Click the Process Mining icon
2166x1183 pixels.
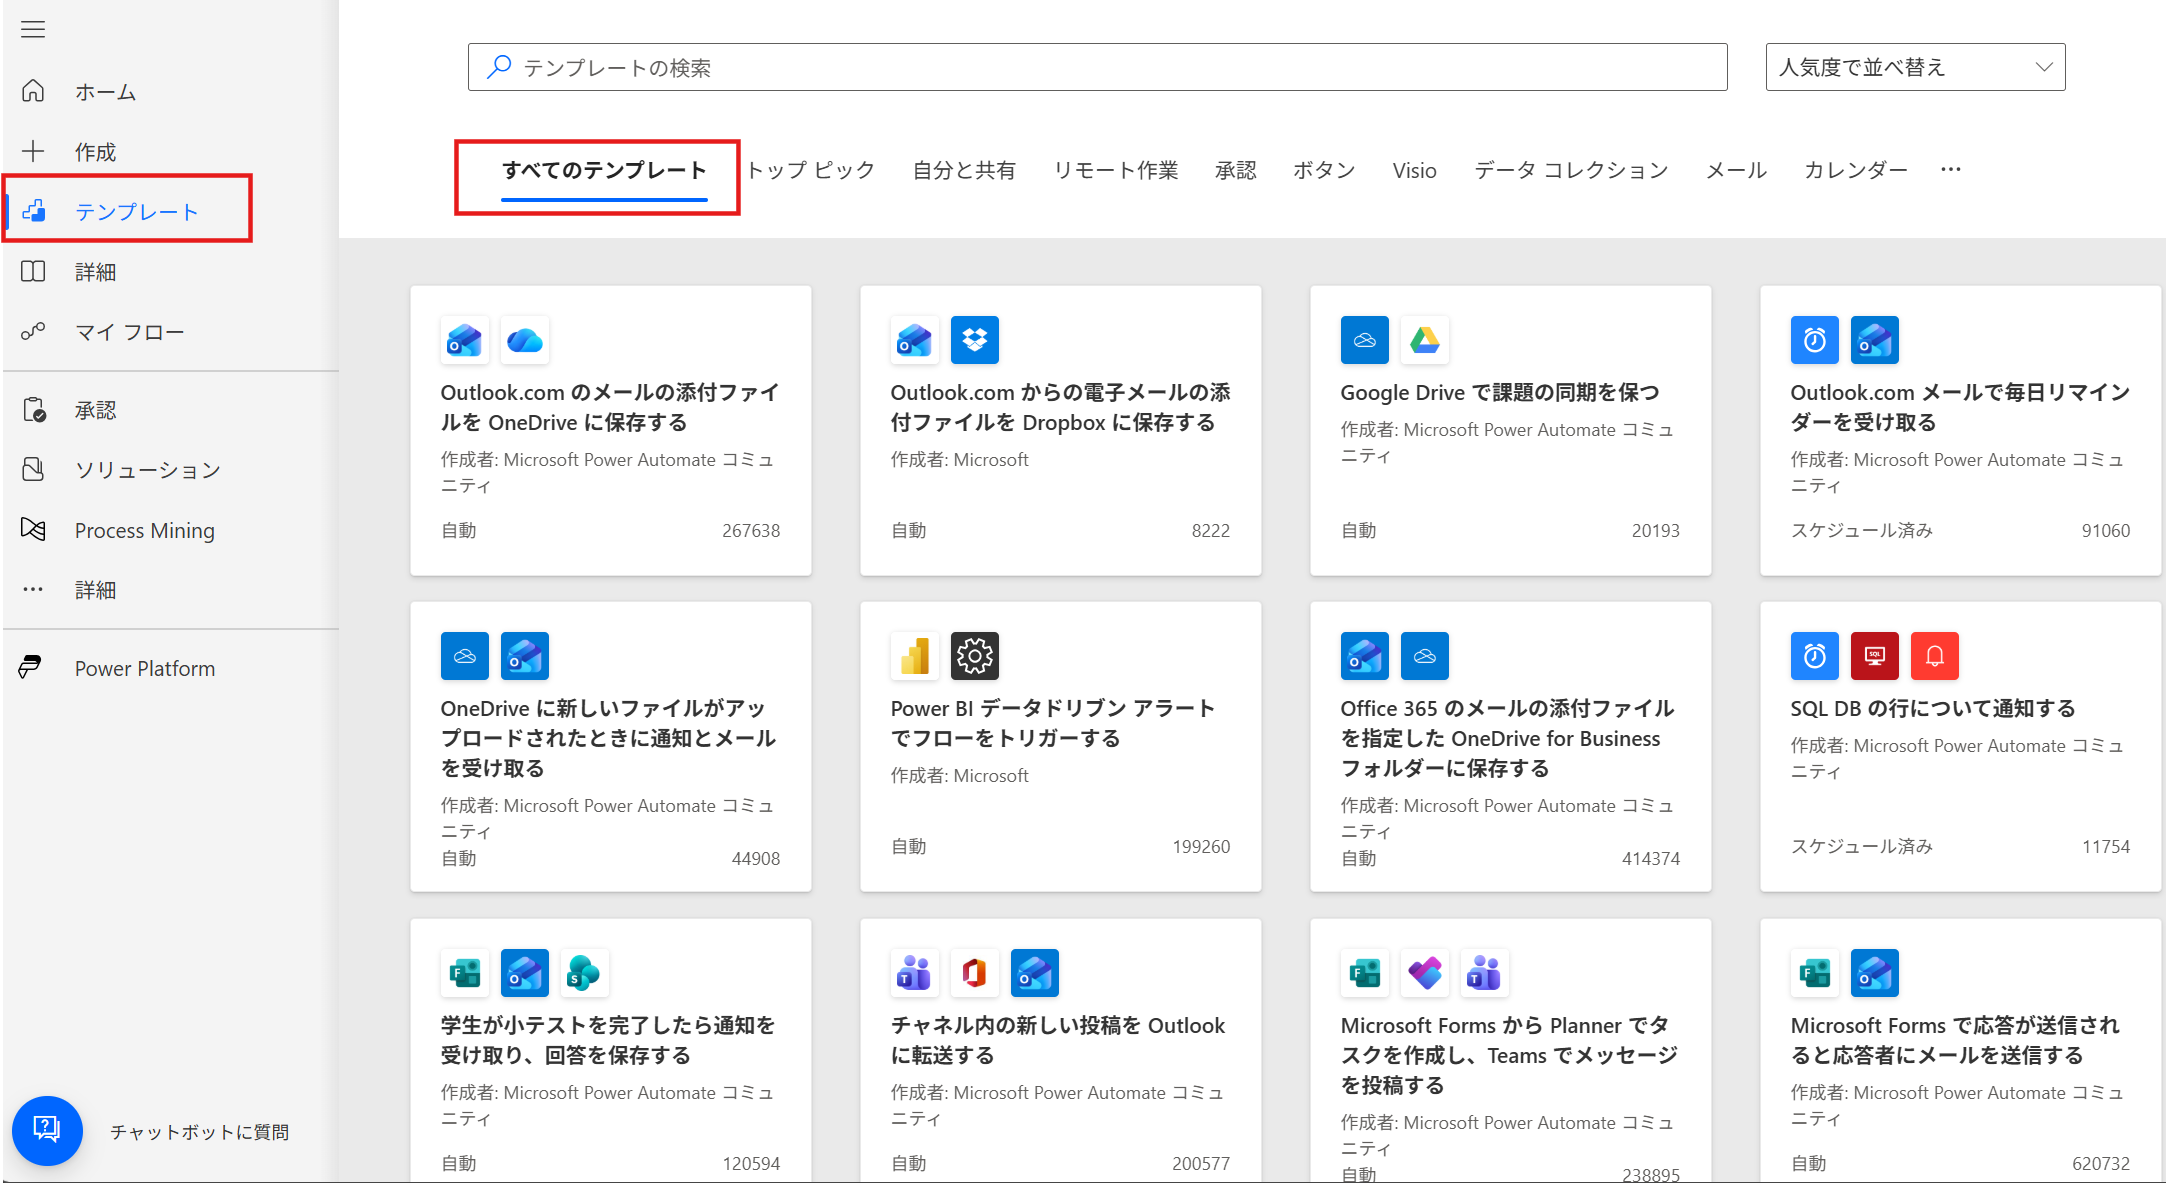[33, 529]
